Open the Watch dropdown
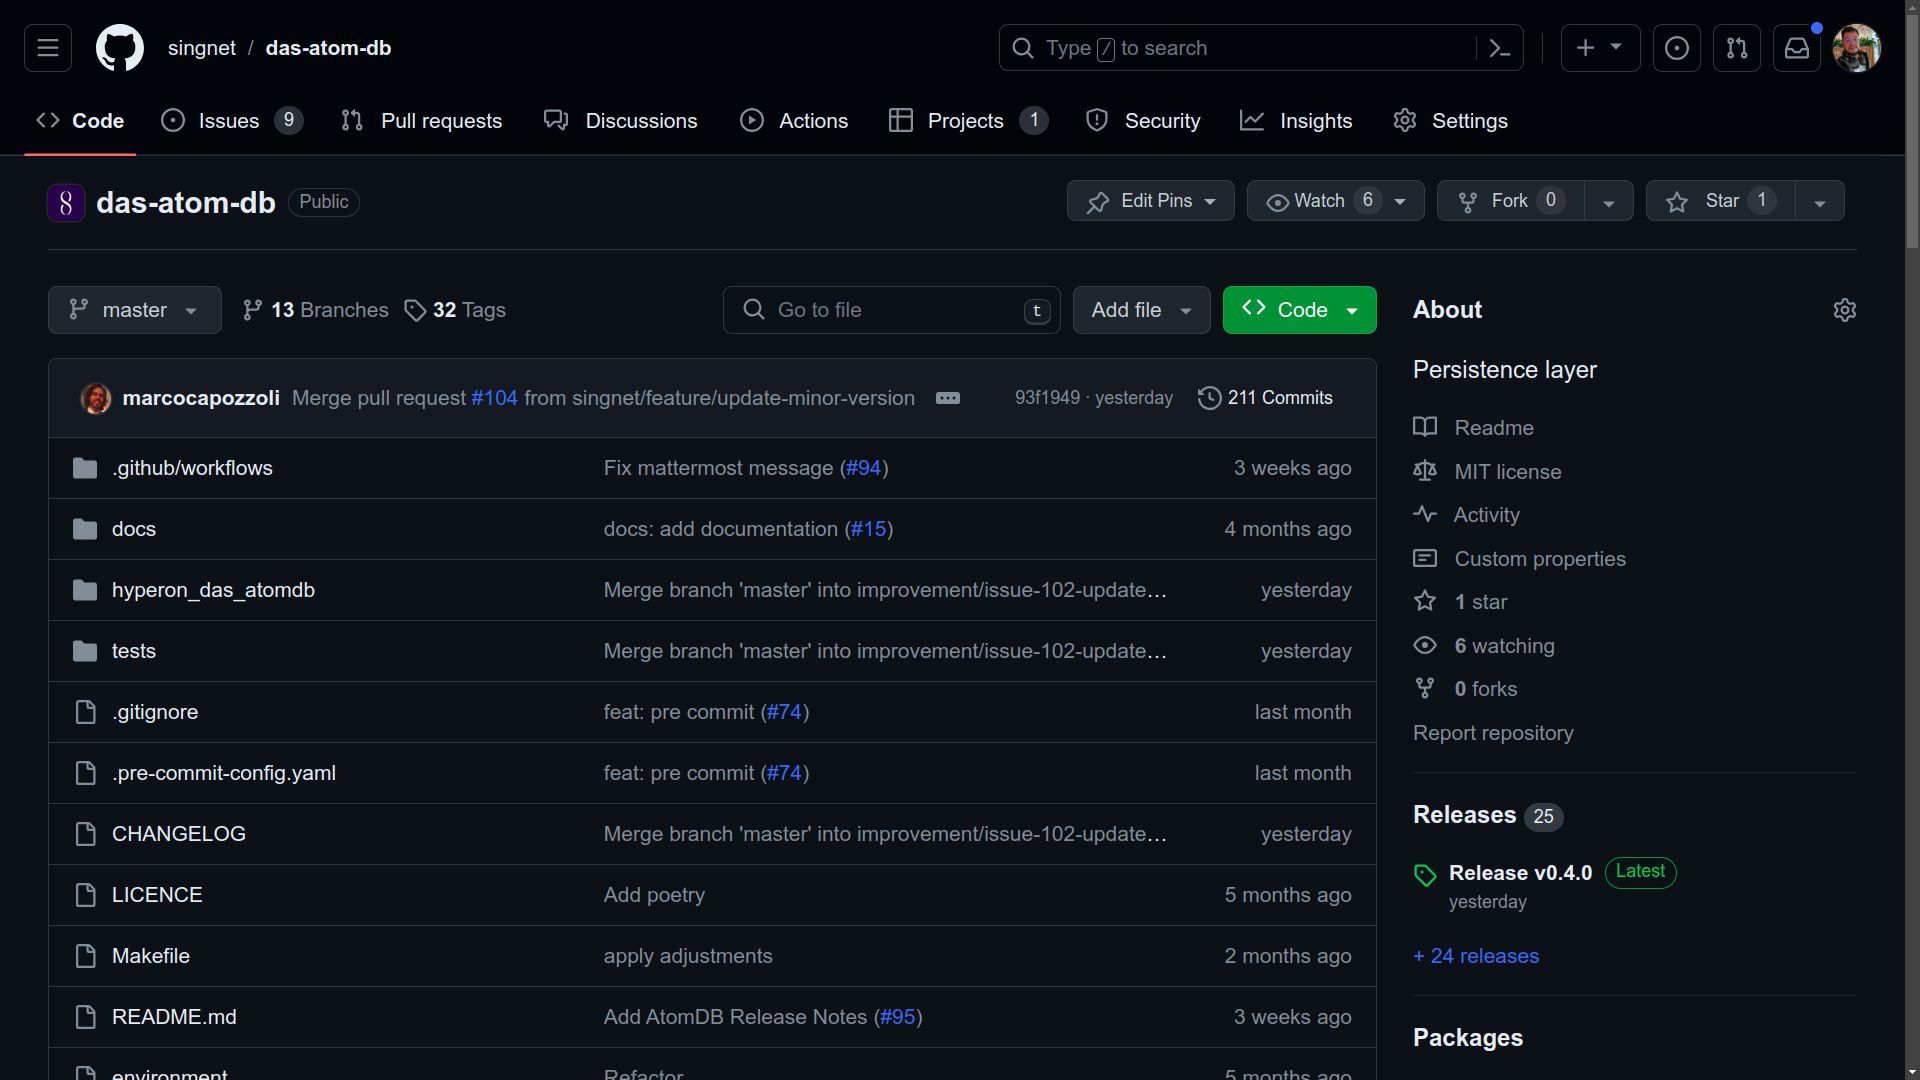Image resolution: width=1920 pixels, height=1080 pixels. 1335,201
